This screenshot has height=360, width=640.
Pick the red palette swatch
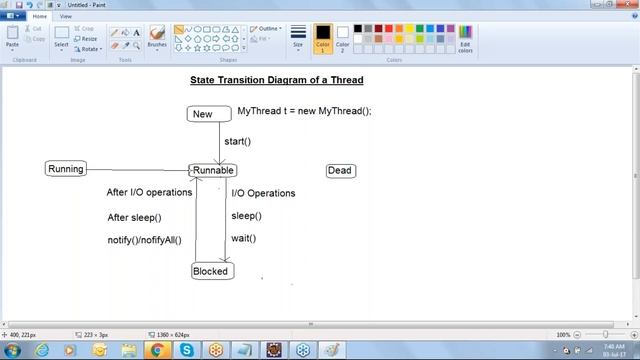(389, 28)
